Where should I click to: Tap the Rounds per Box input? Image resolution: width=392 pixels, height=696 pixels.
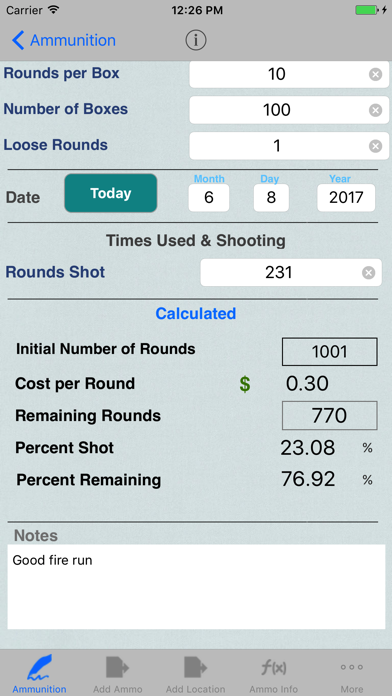(289, 74)
